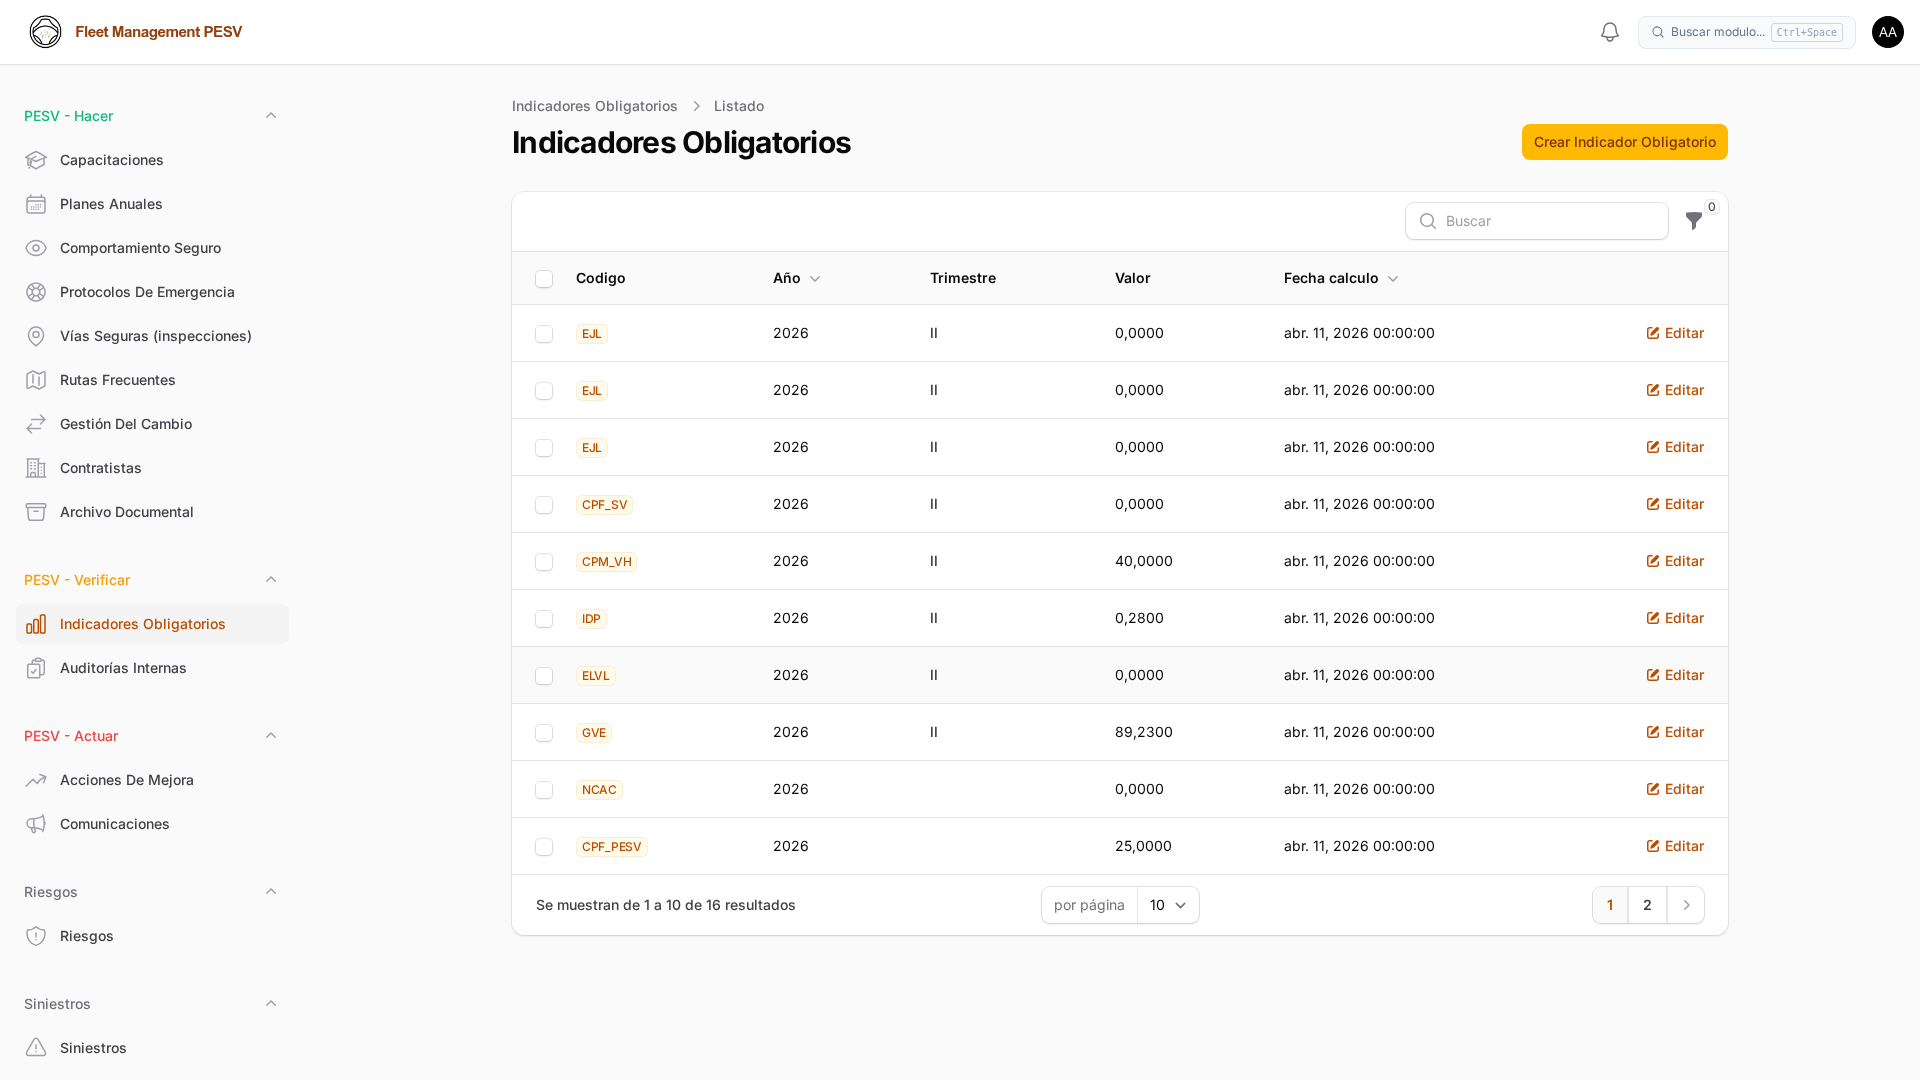
Task: Collapse the Siniestros section chevron
Action: point(271,1004)
